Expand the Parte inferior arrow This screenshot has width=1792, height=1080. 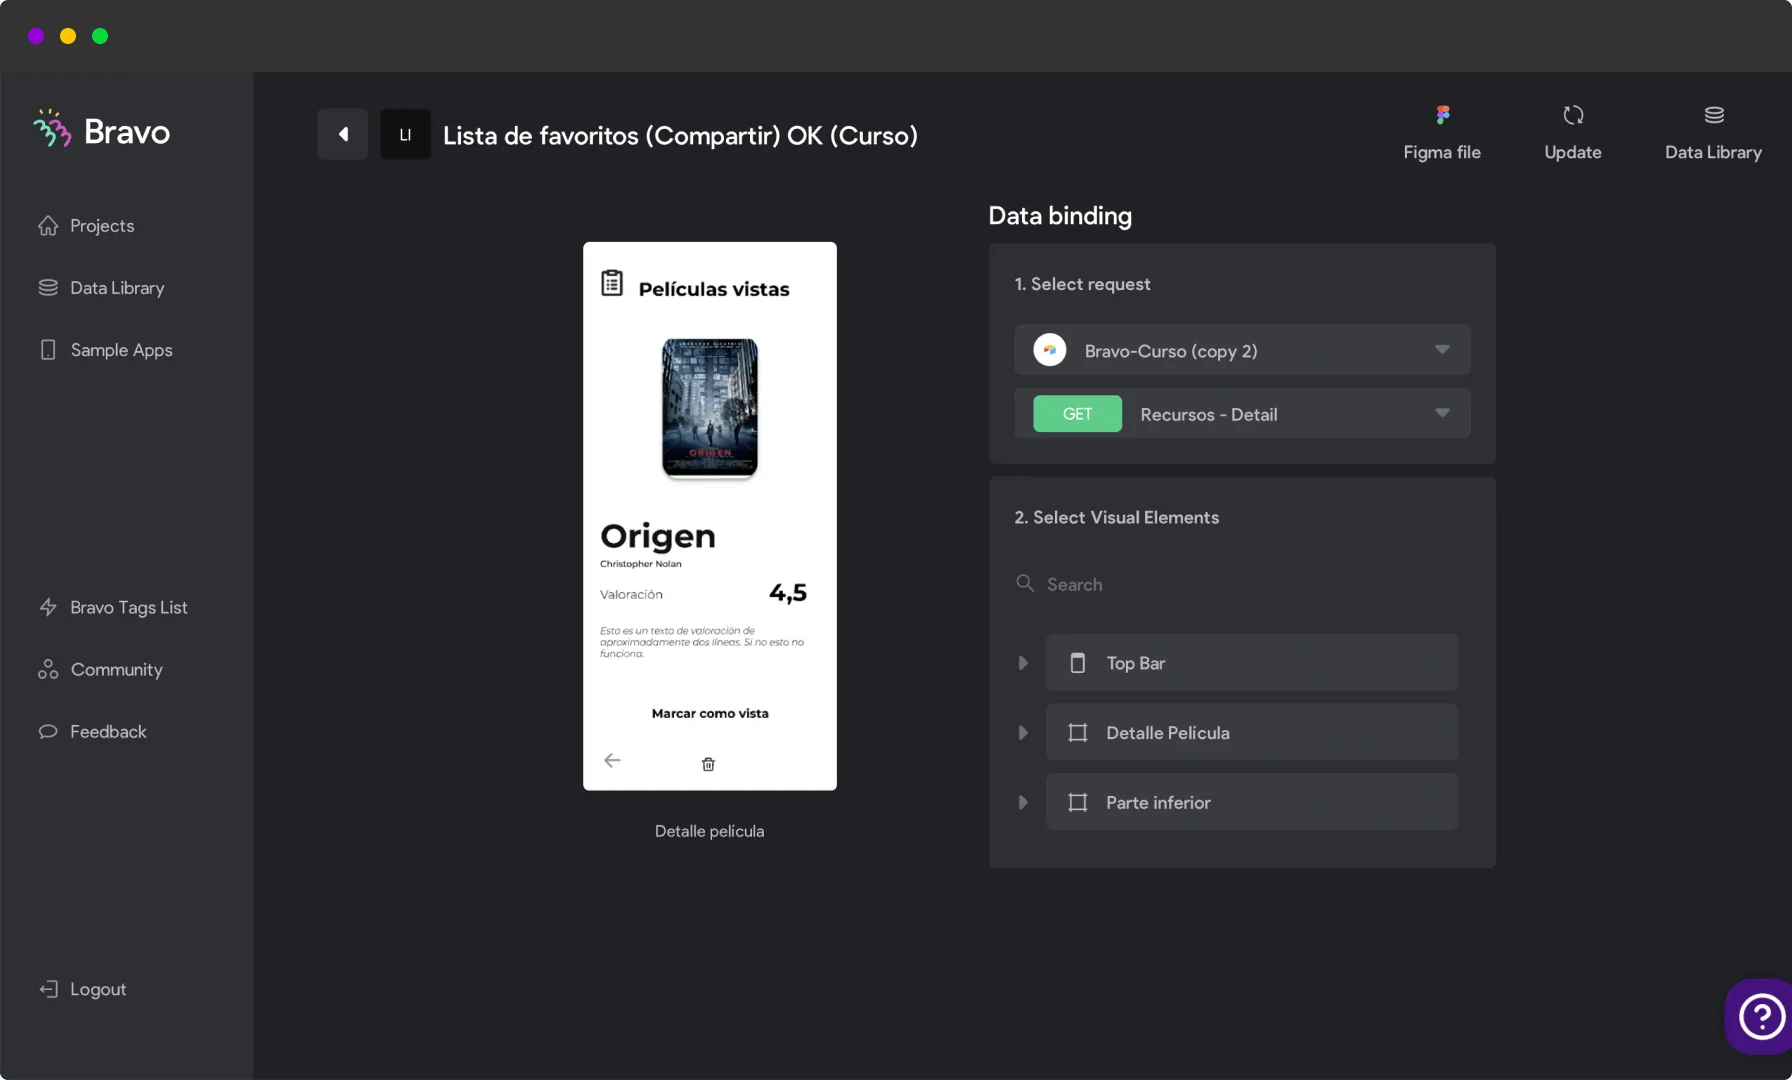click(1022, 803)
